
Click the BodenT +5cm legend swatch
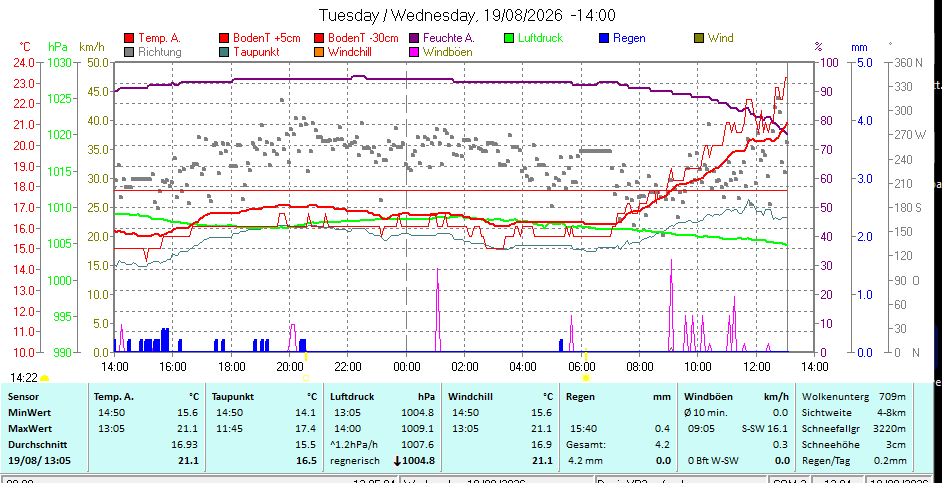tap(223, 38)
